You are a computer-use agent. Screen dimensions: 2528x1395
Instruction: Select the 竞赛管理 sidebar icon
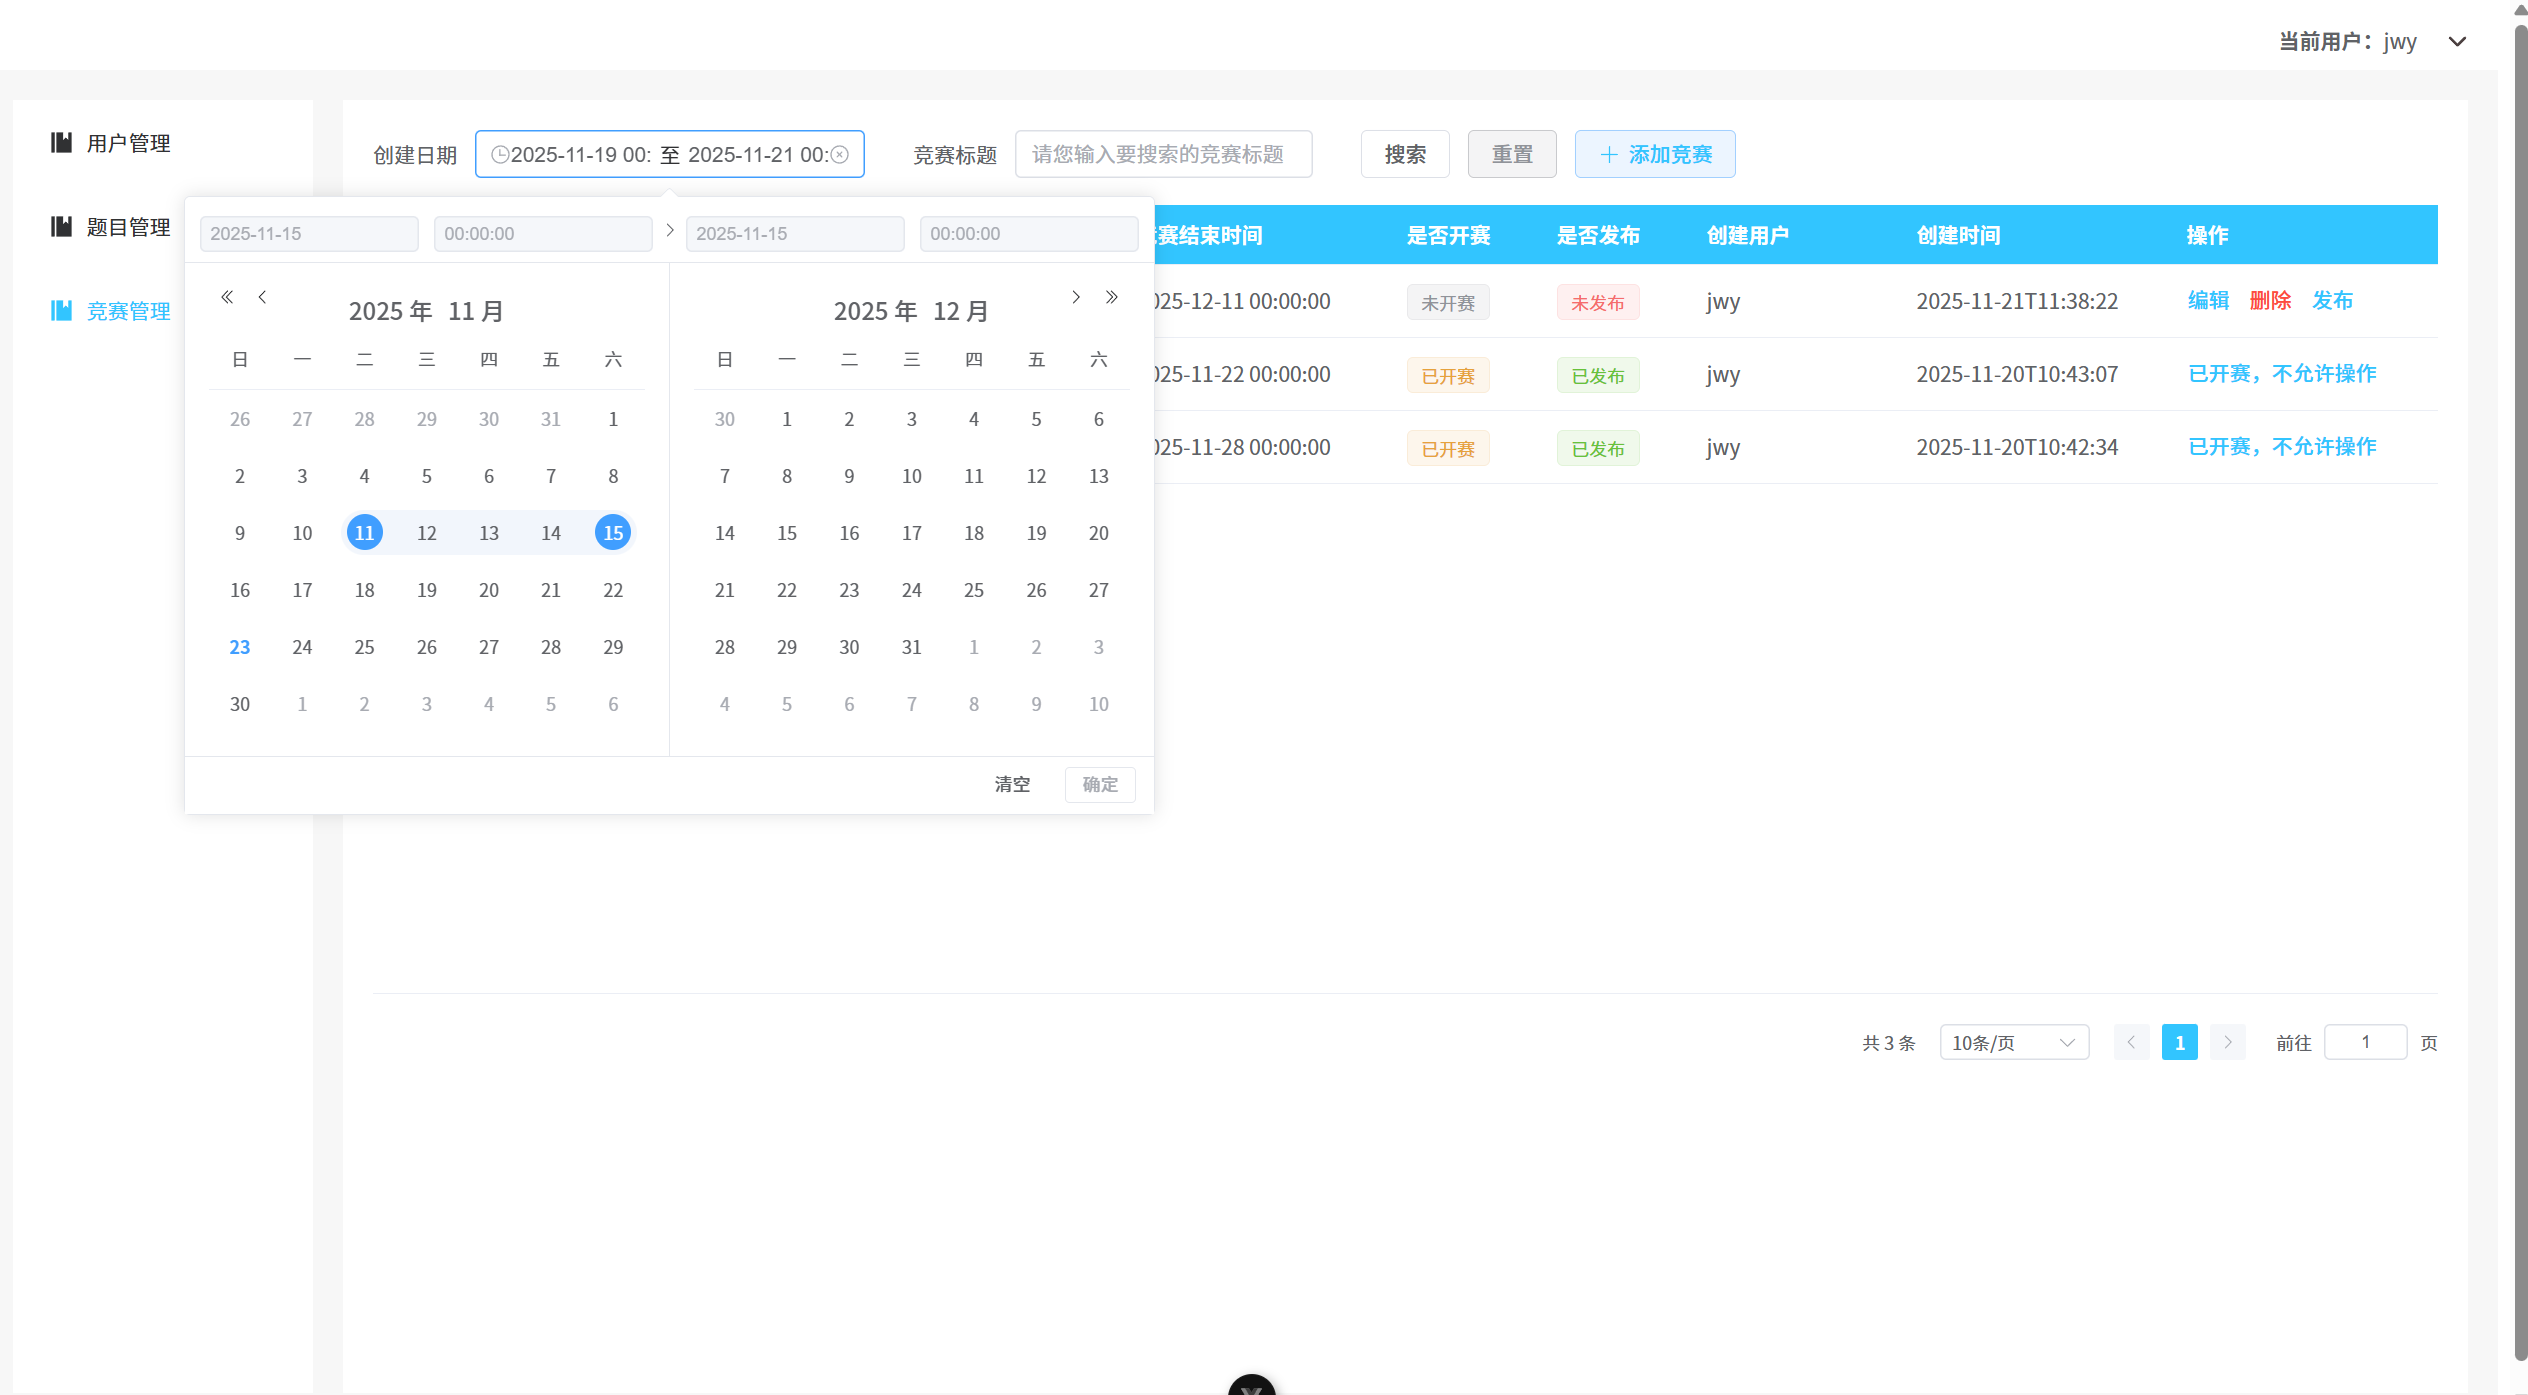pyautogui.click(x=59, y=310)
